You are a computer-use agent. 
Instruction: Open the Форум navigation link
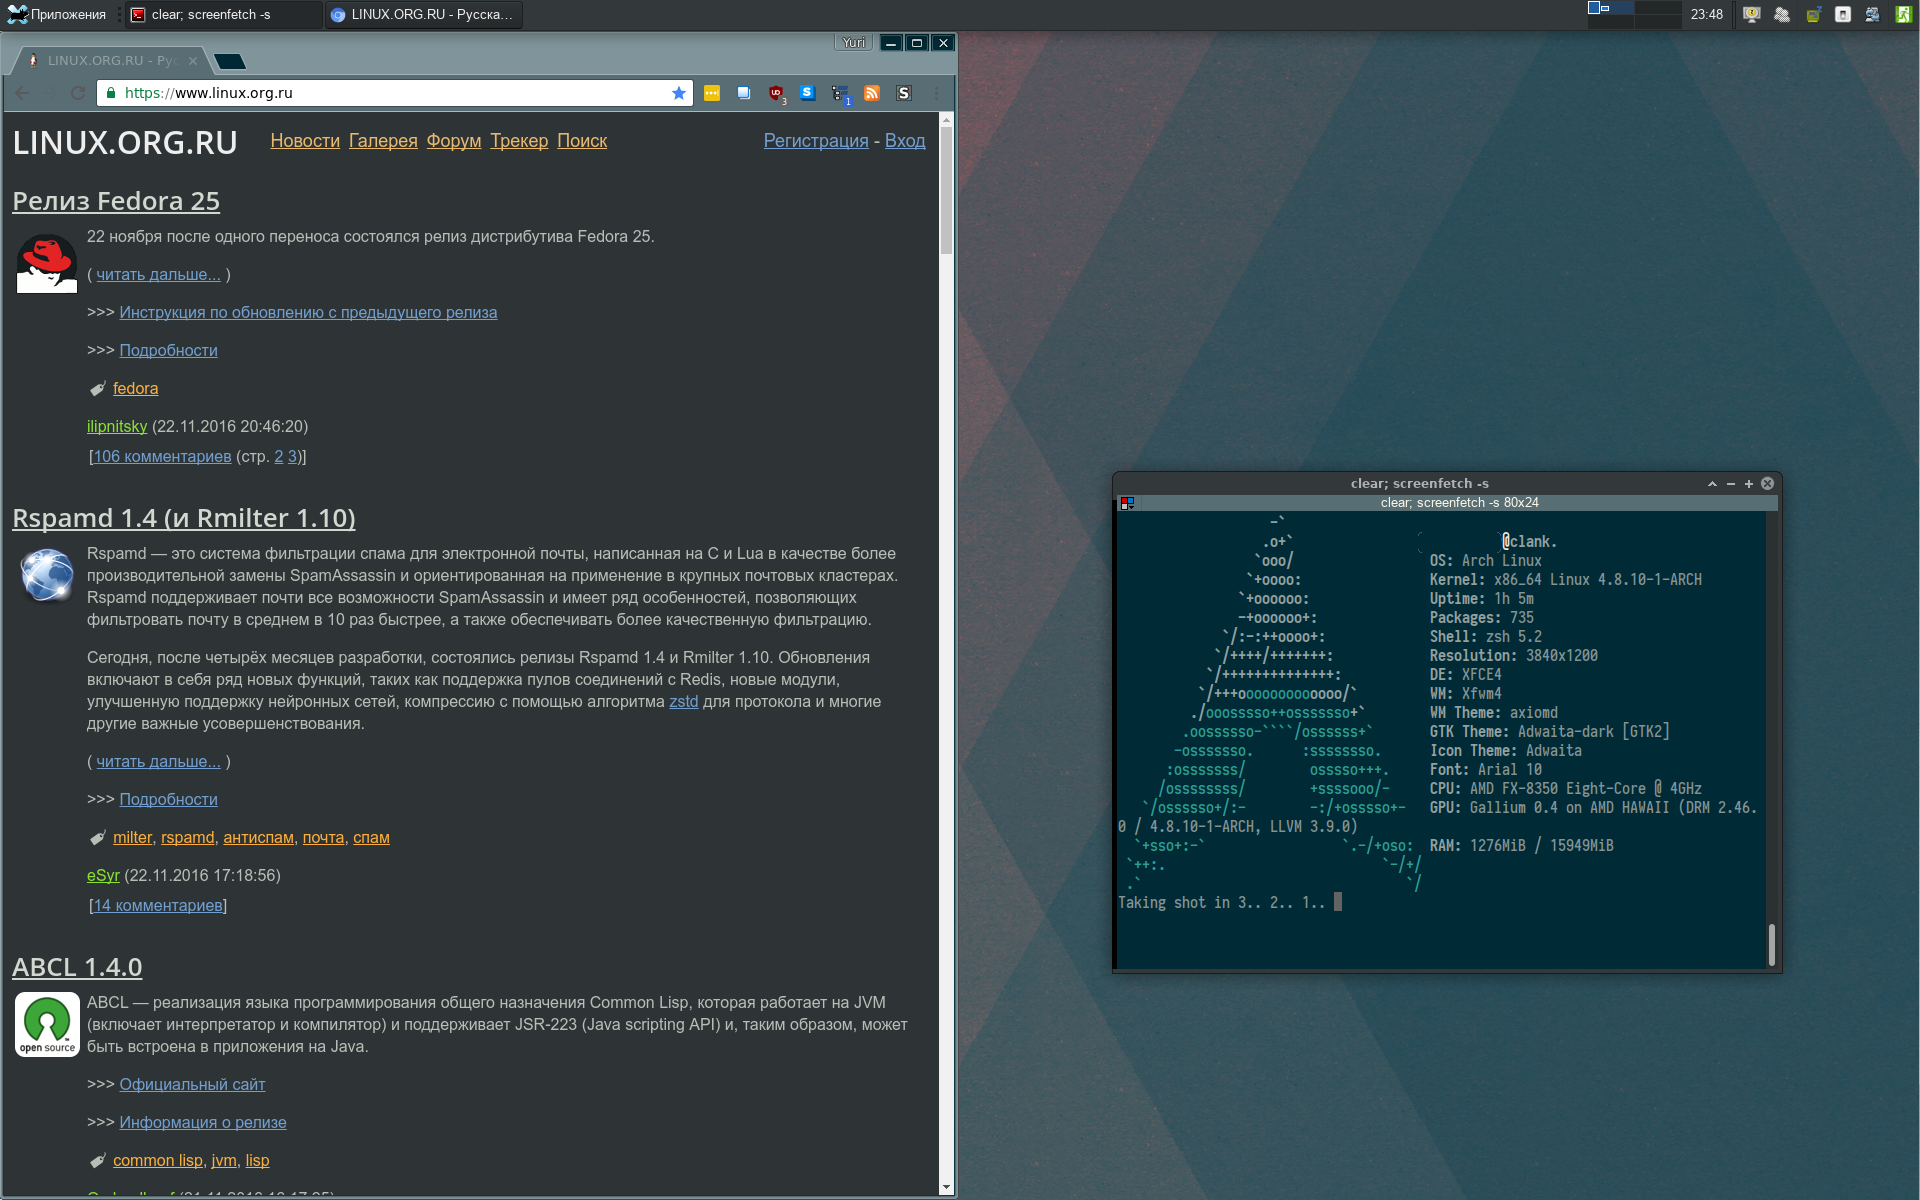coord(454,141)
